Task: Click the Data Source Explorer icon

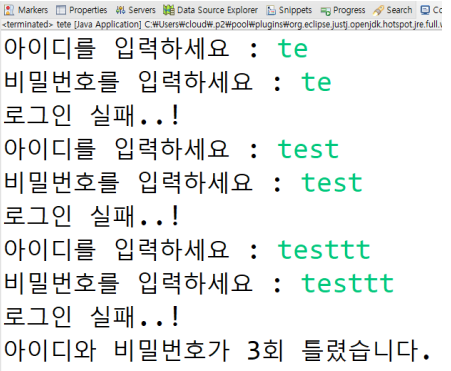Action: click(169, 10)
